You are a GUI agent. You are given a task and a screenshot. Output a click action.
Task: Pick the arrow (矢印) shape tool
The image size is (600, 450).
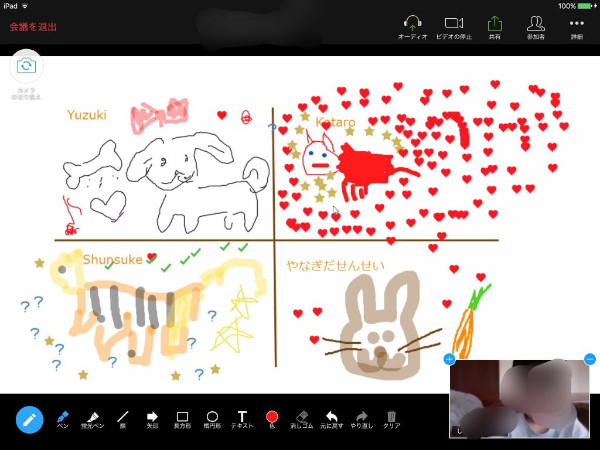[152, 417]
